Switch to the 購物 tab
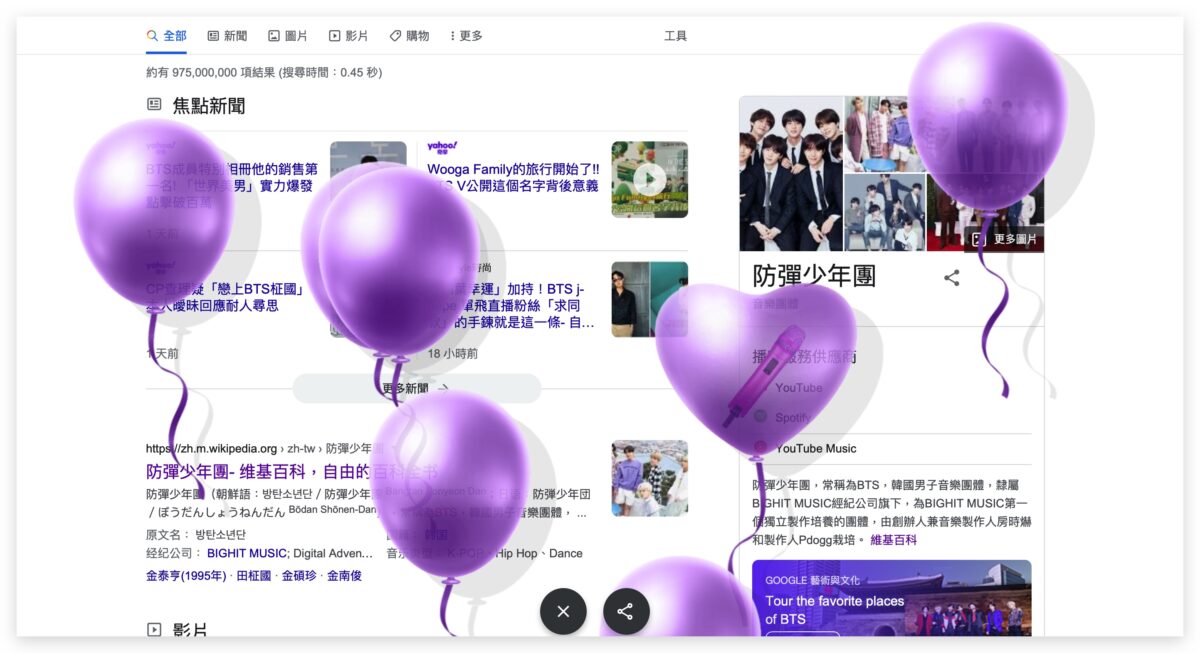 (409, 36)
